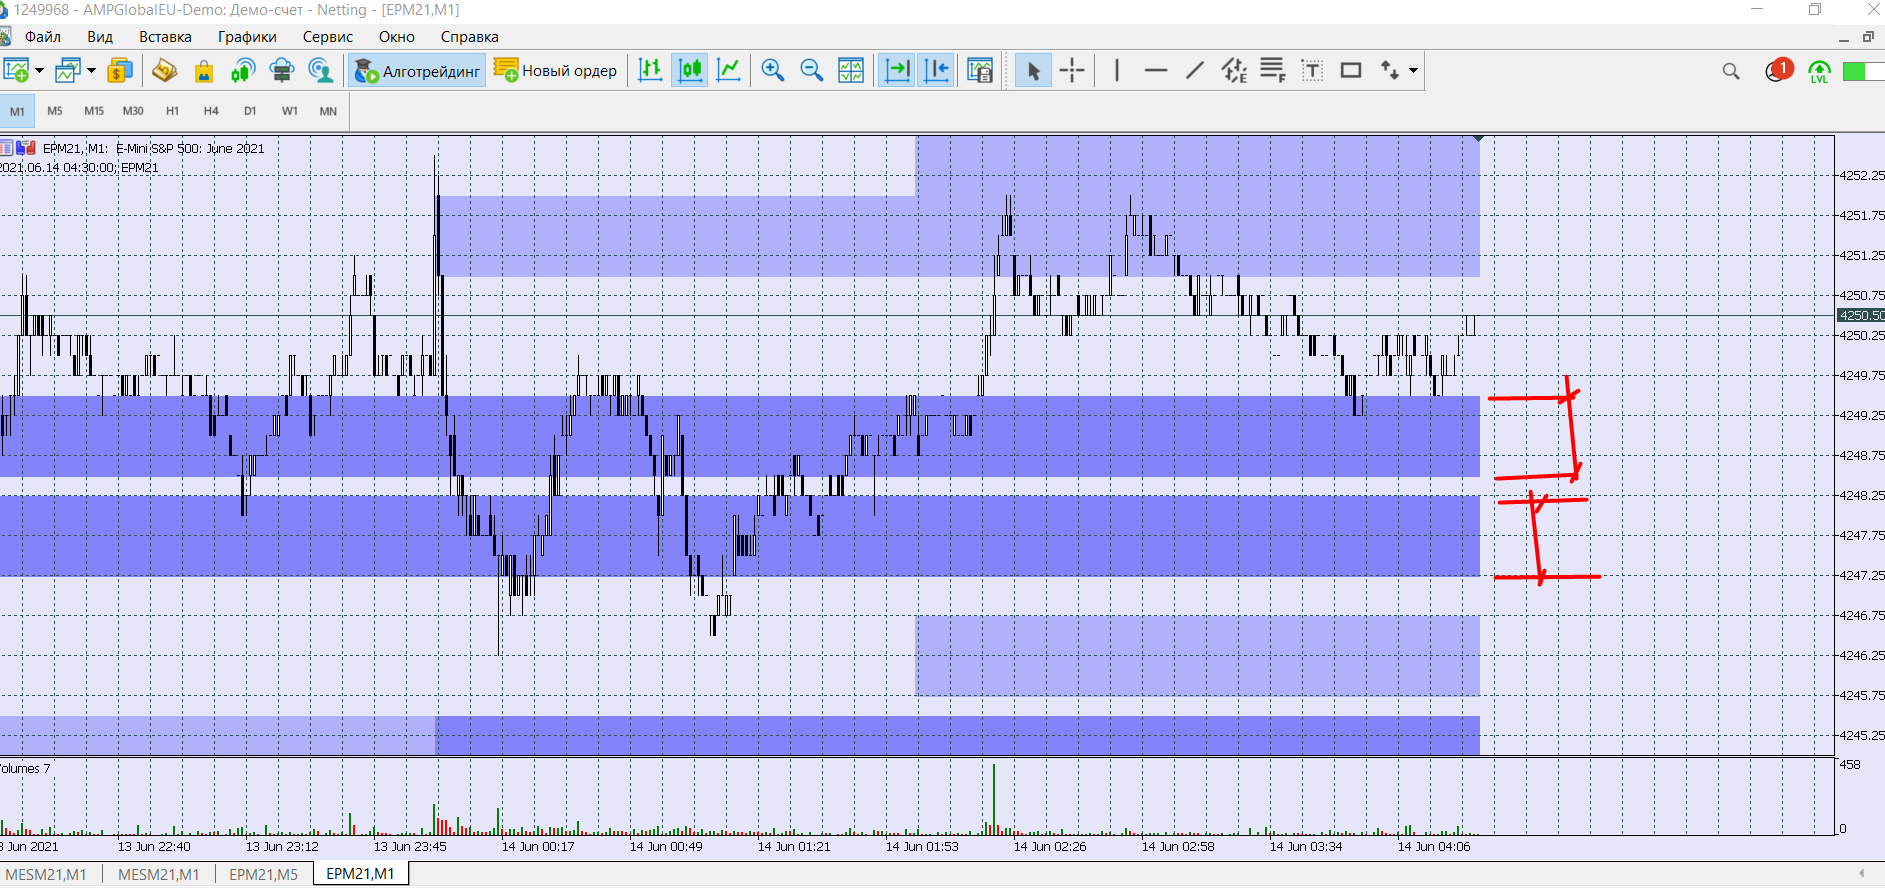Select the crosshair tool
Image resolution: width=1885 pixels, height=888 pixels.
(1072, 70)
